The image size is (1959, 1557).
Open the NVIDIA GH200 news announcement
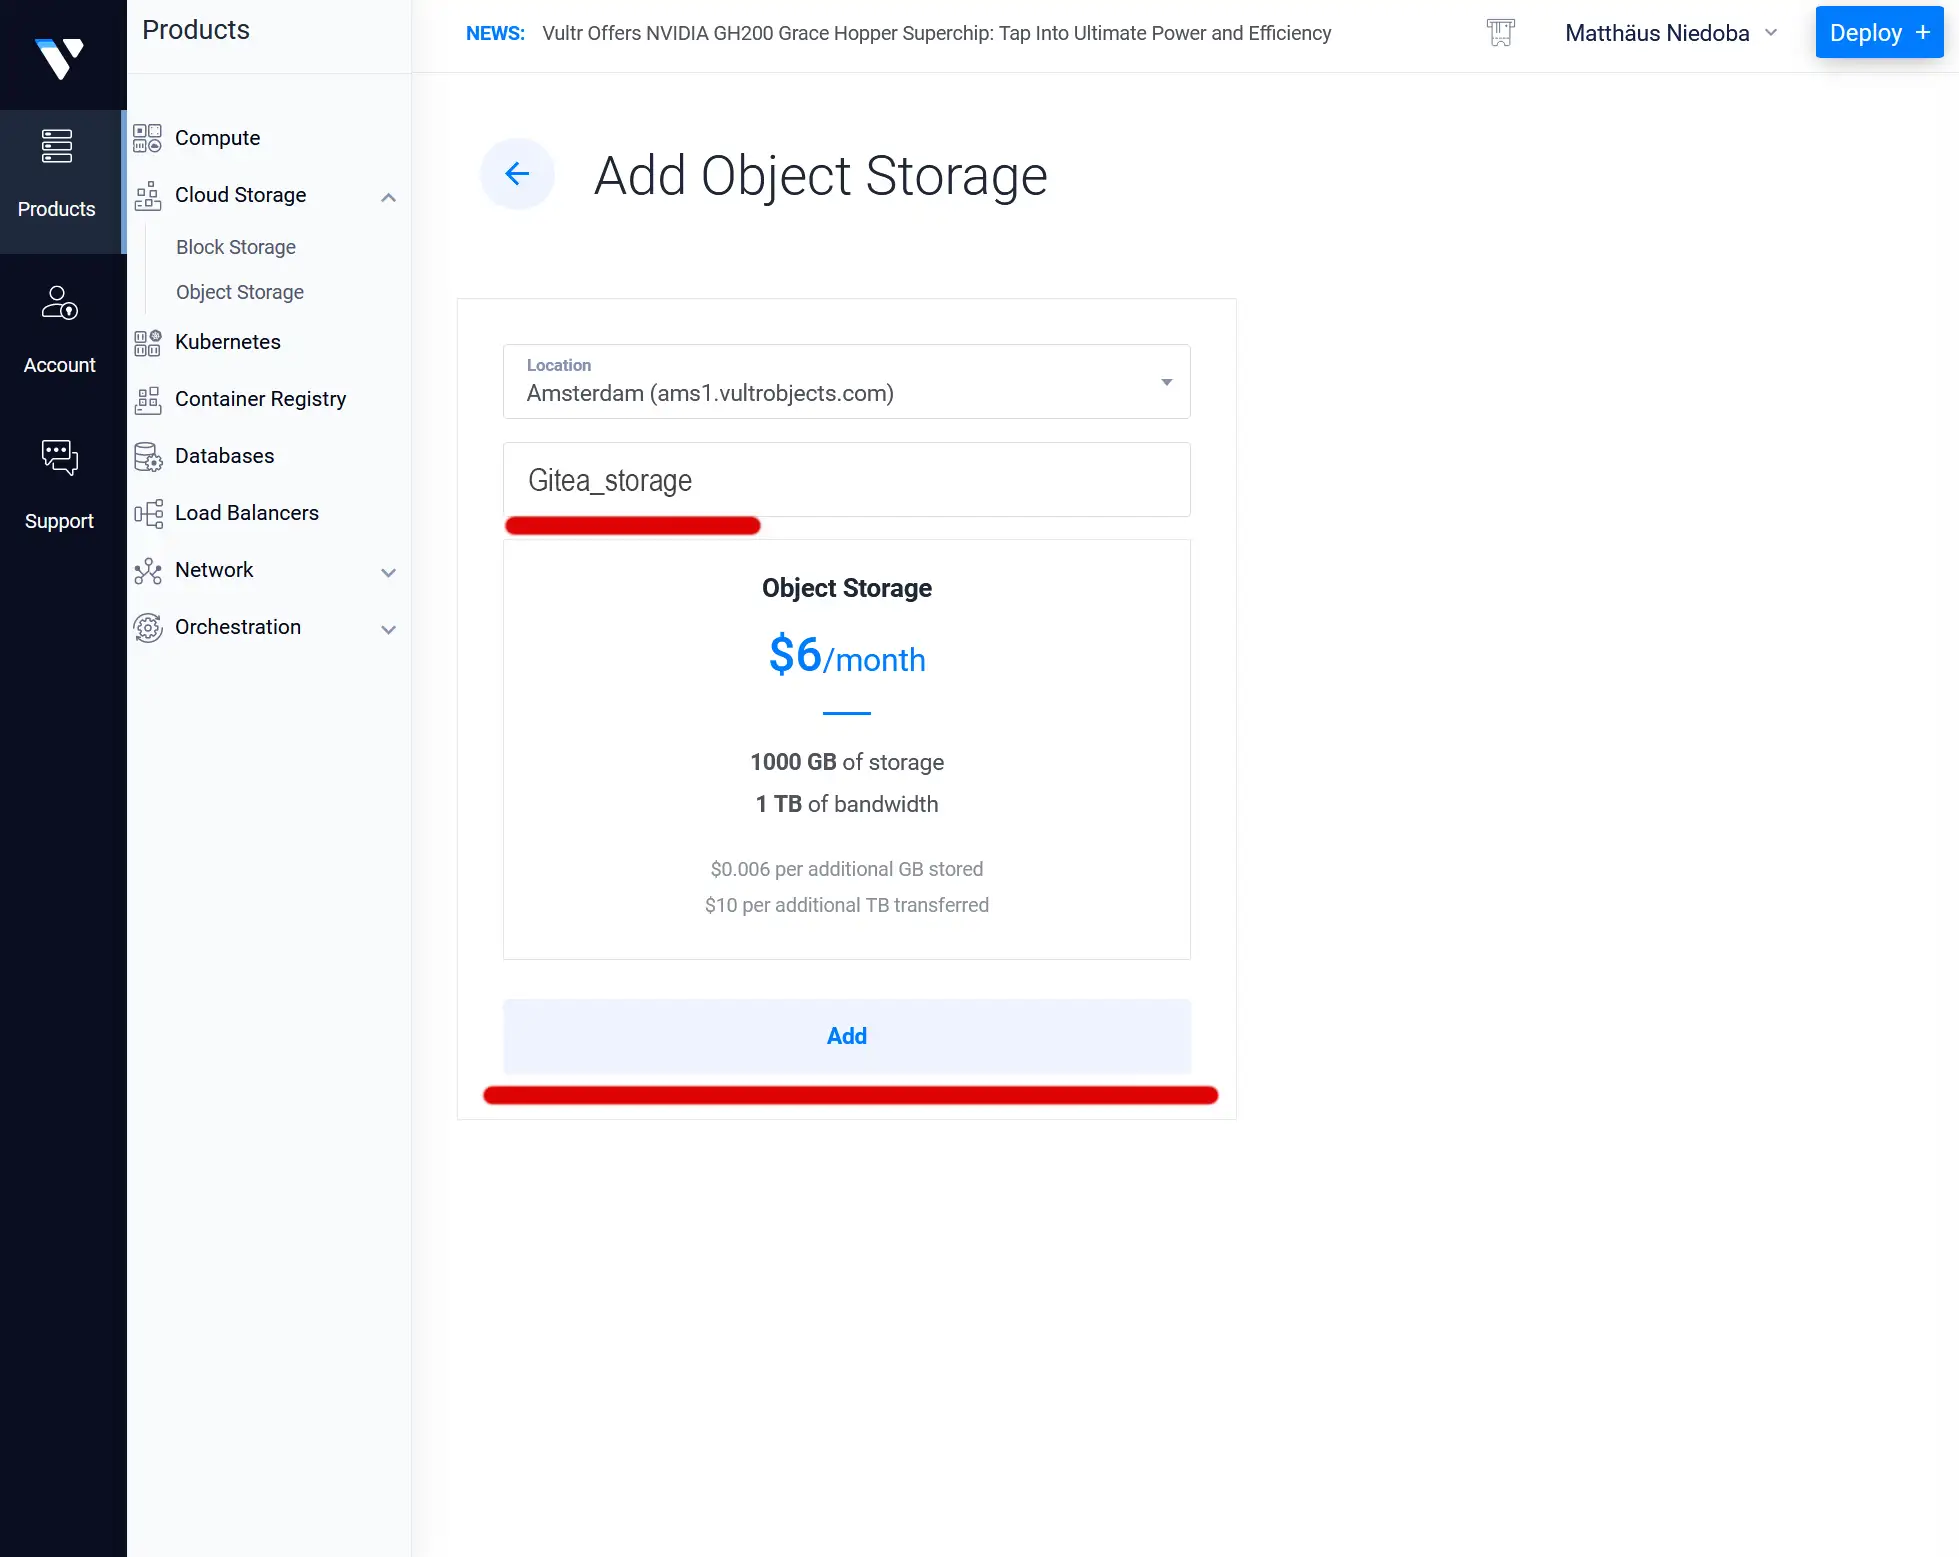(935, 32)
